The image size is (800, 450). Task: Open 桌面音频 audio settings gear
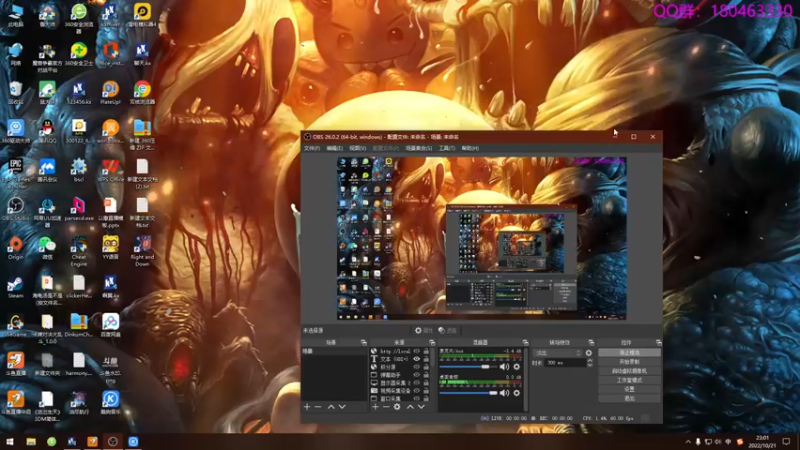point(516,393)
